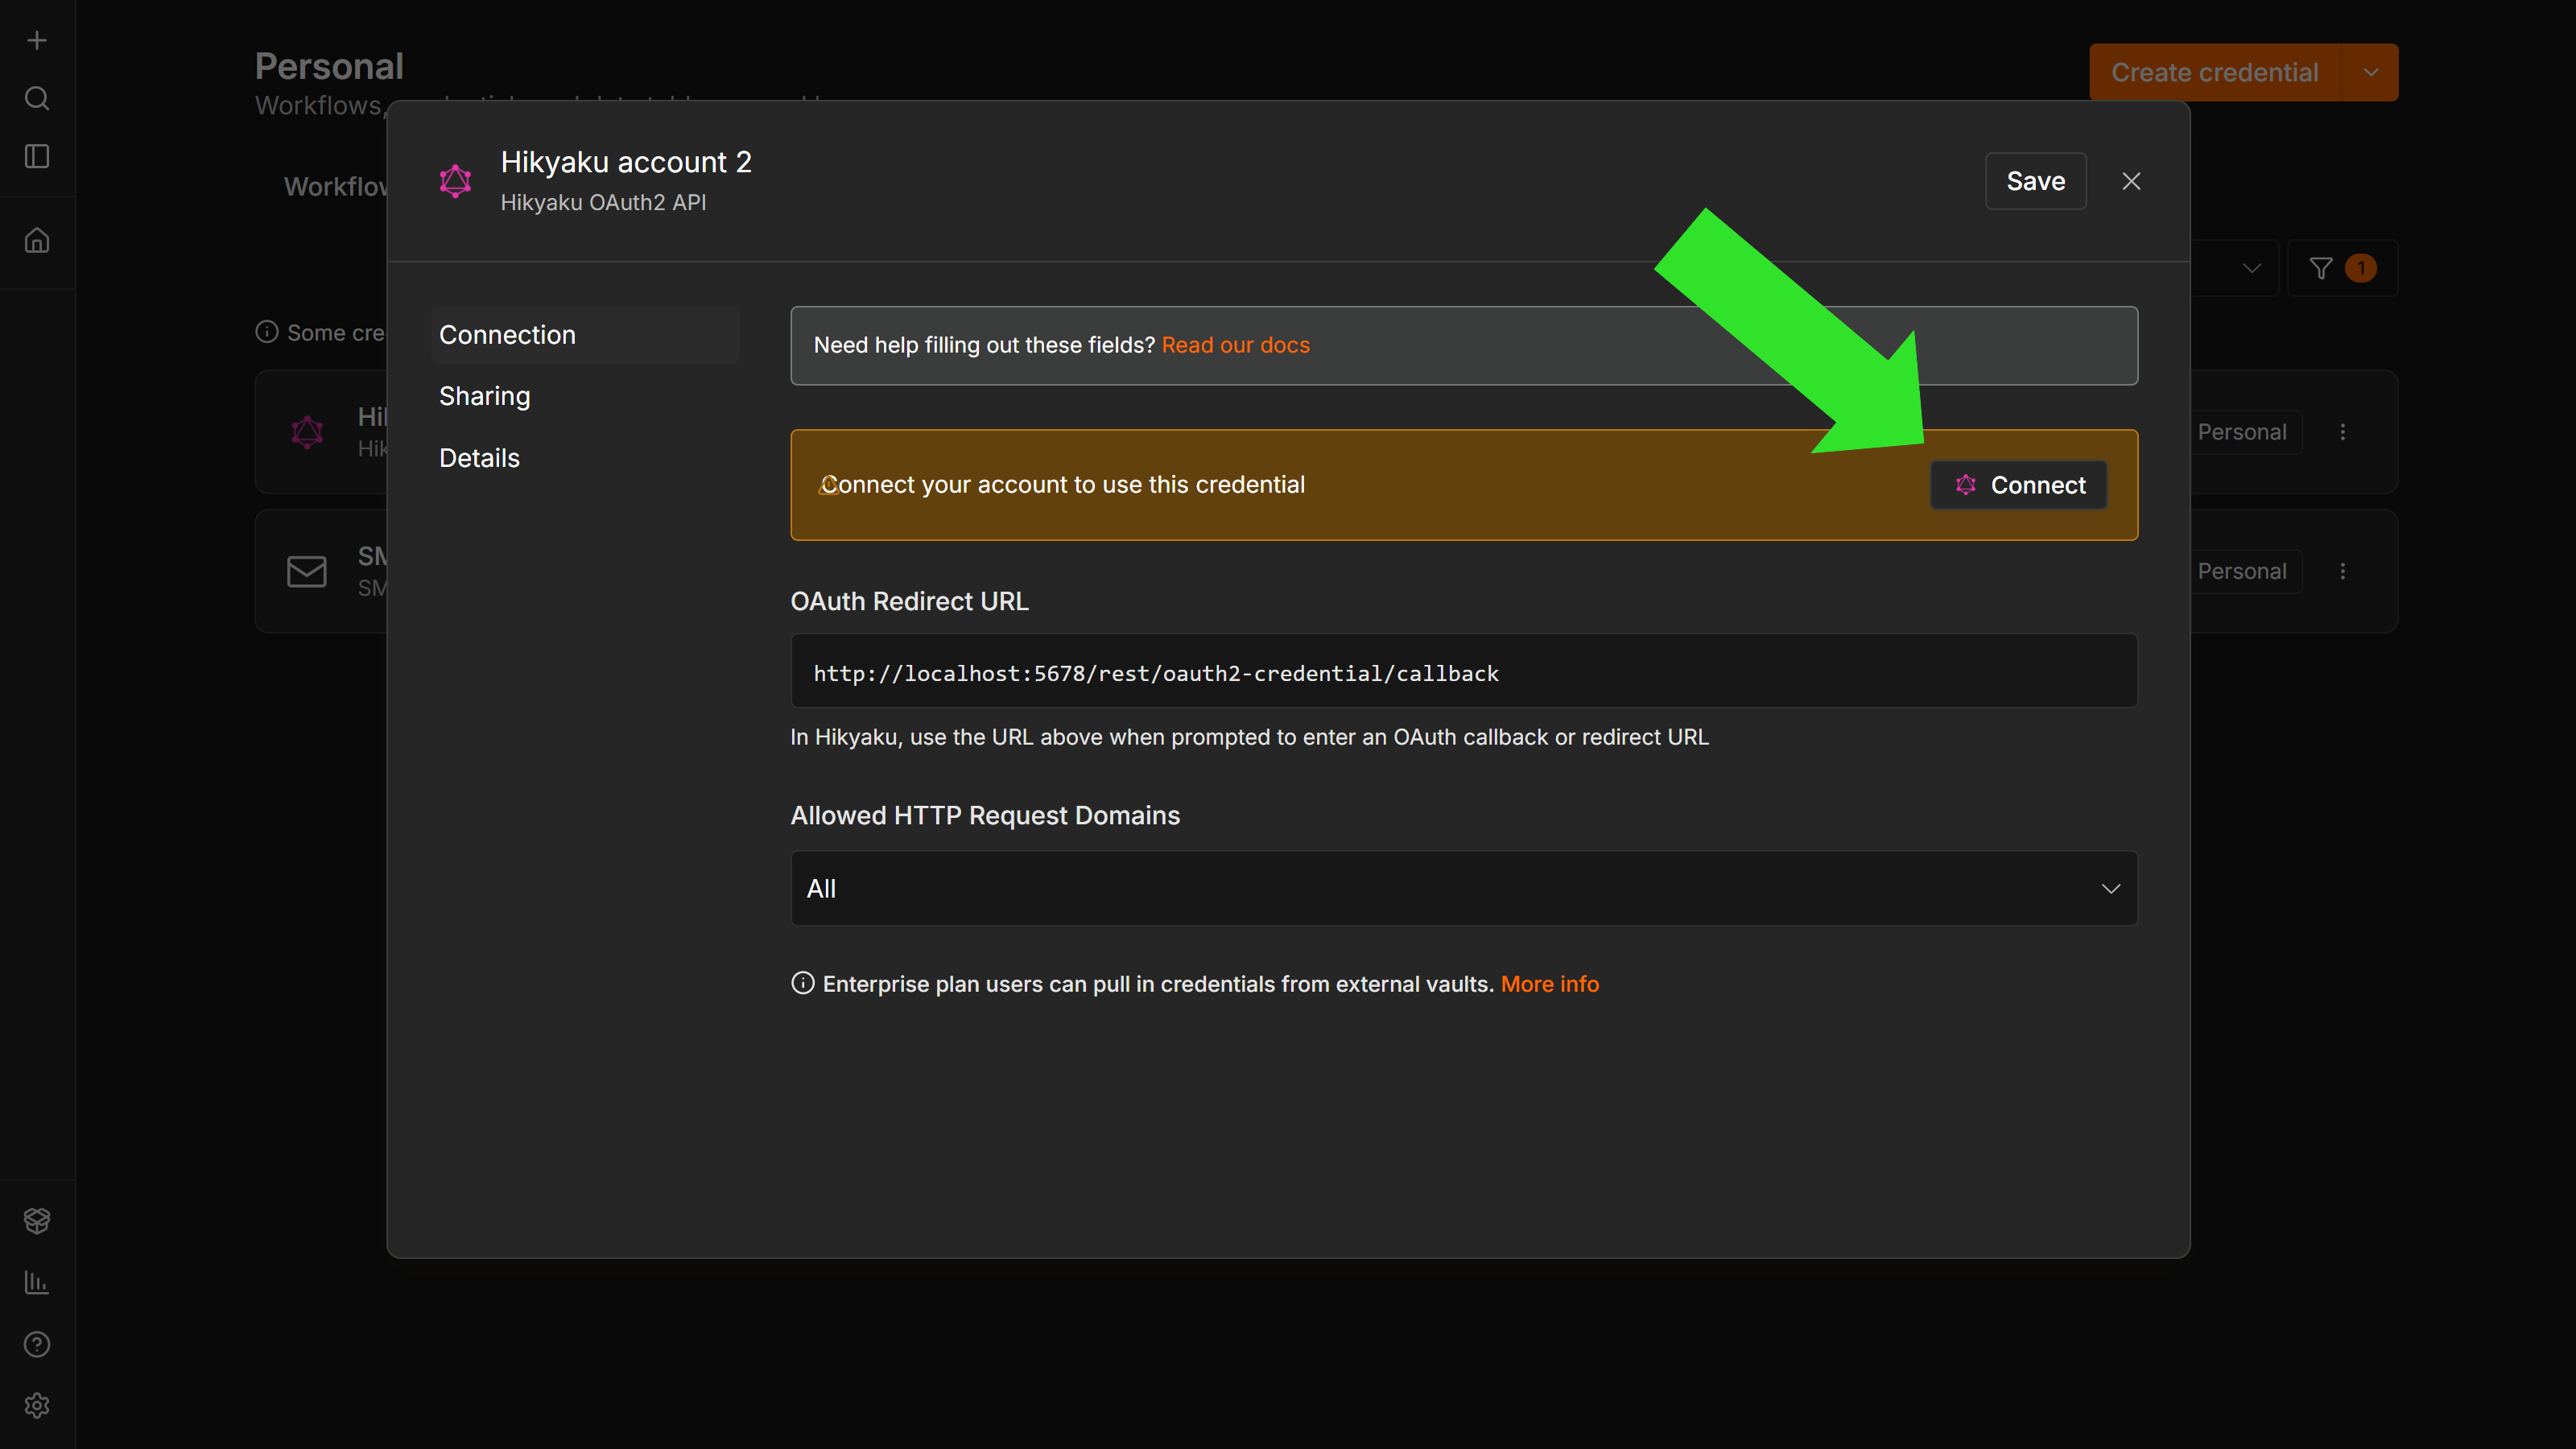Click the OAuth Redirect URL field
The height and width of the screenshot is (1449, 2576).
[1463, 671]
